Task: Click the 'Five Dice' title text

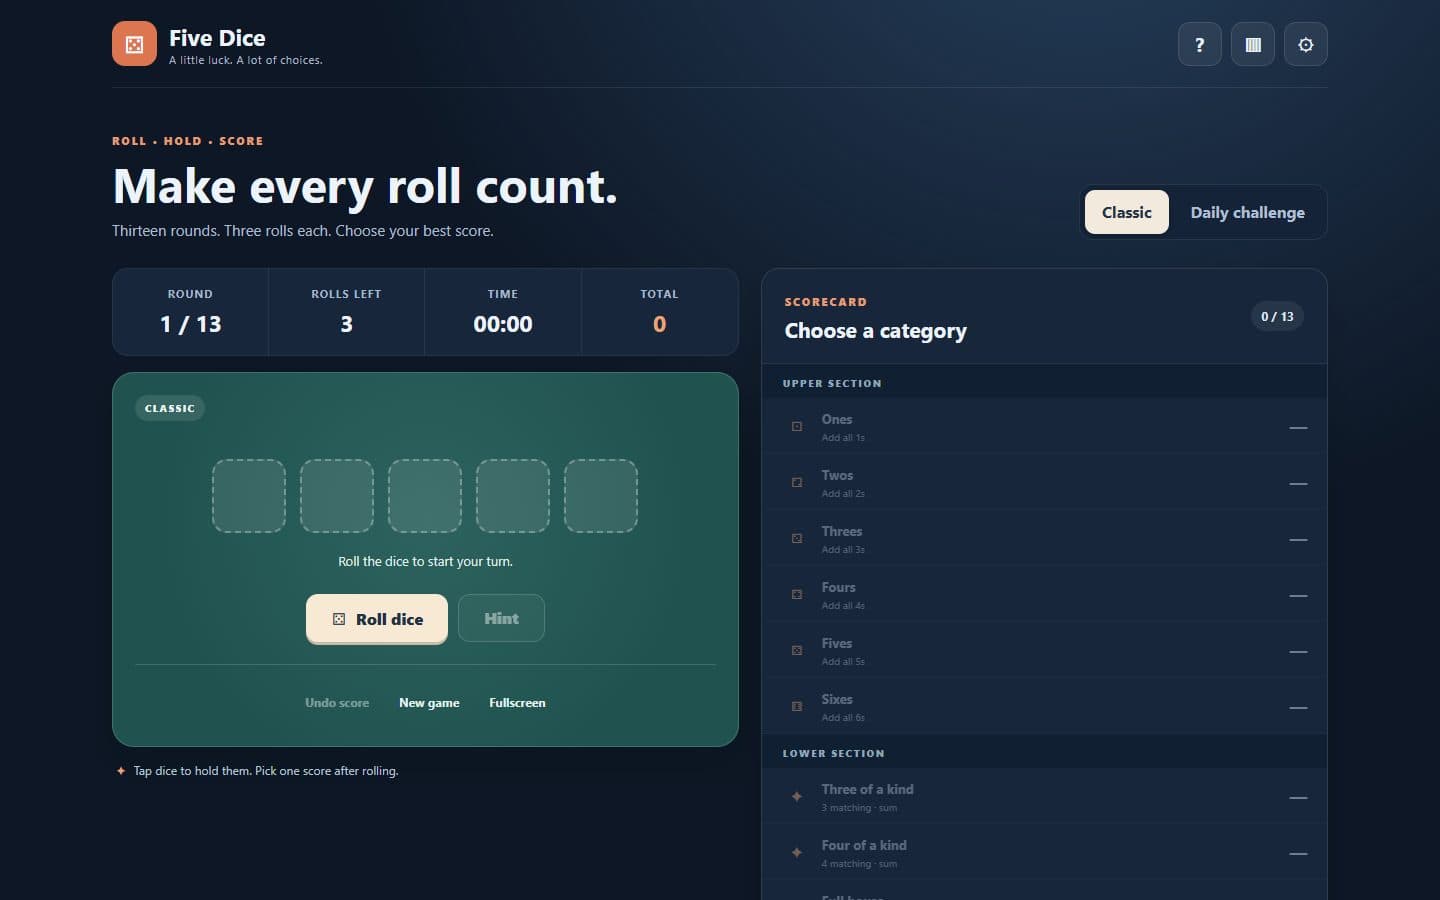Action: [x=217, y=38]
